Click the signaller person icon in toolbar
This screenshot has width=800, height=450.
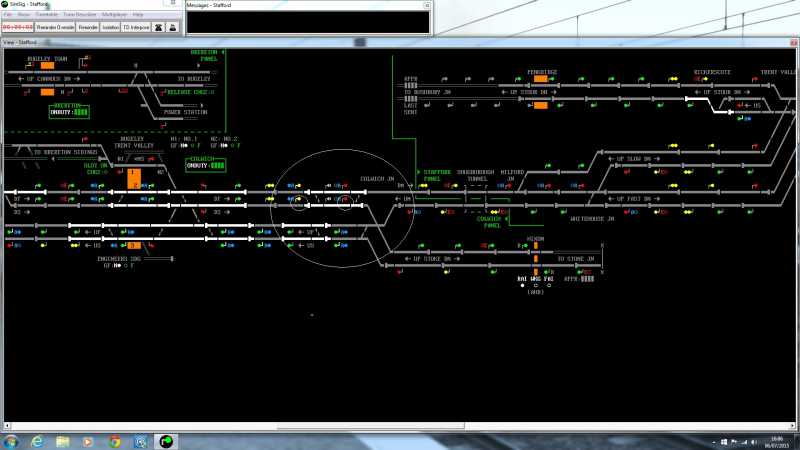[172, 27]
